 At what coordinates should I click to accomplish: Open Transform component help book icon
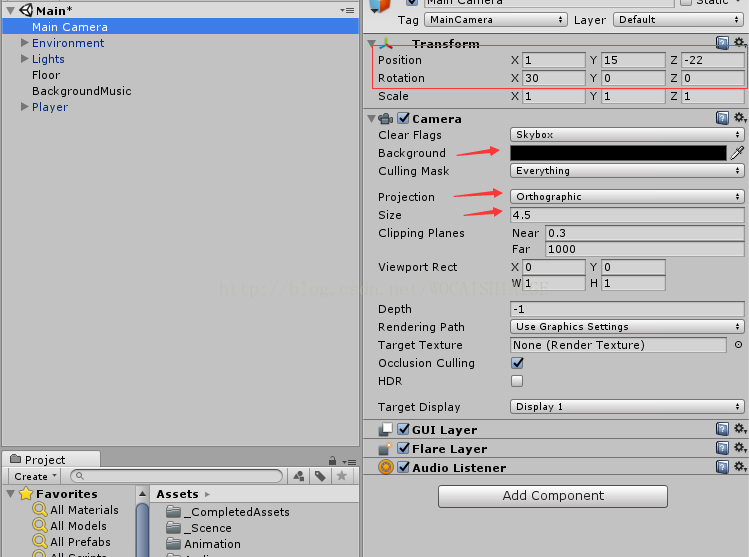point(722,43)
